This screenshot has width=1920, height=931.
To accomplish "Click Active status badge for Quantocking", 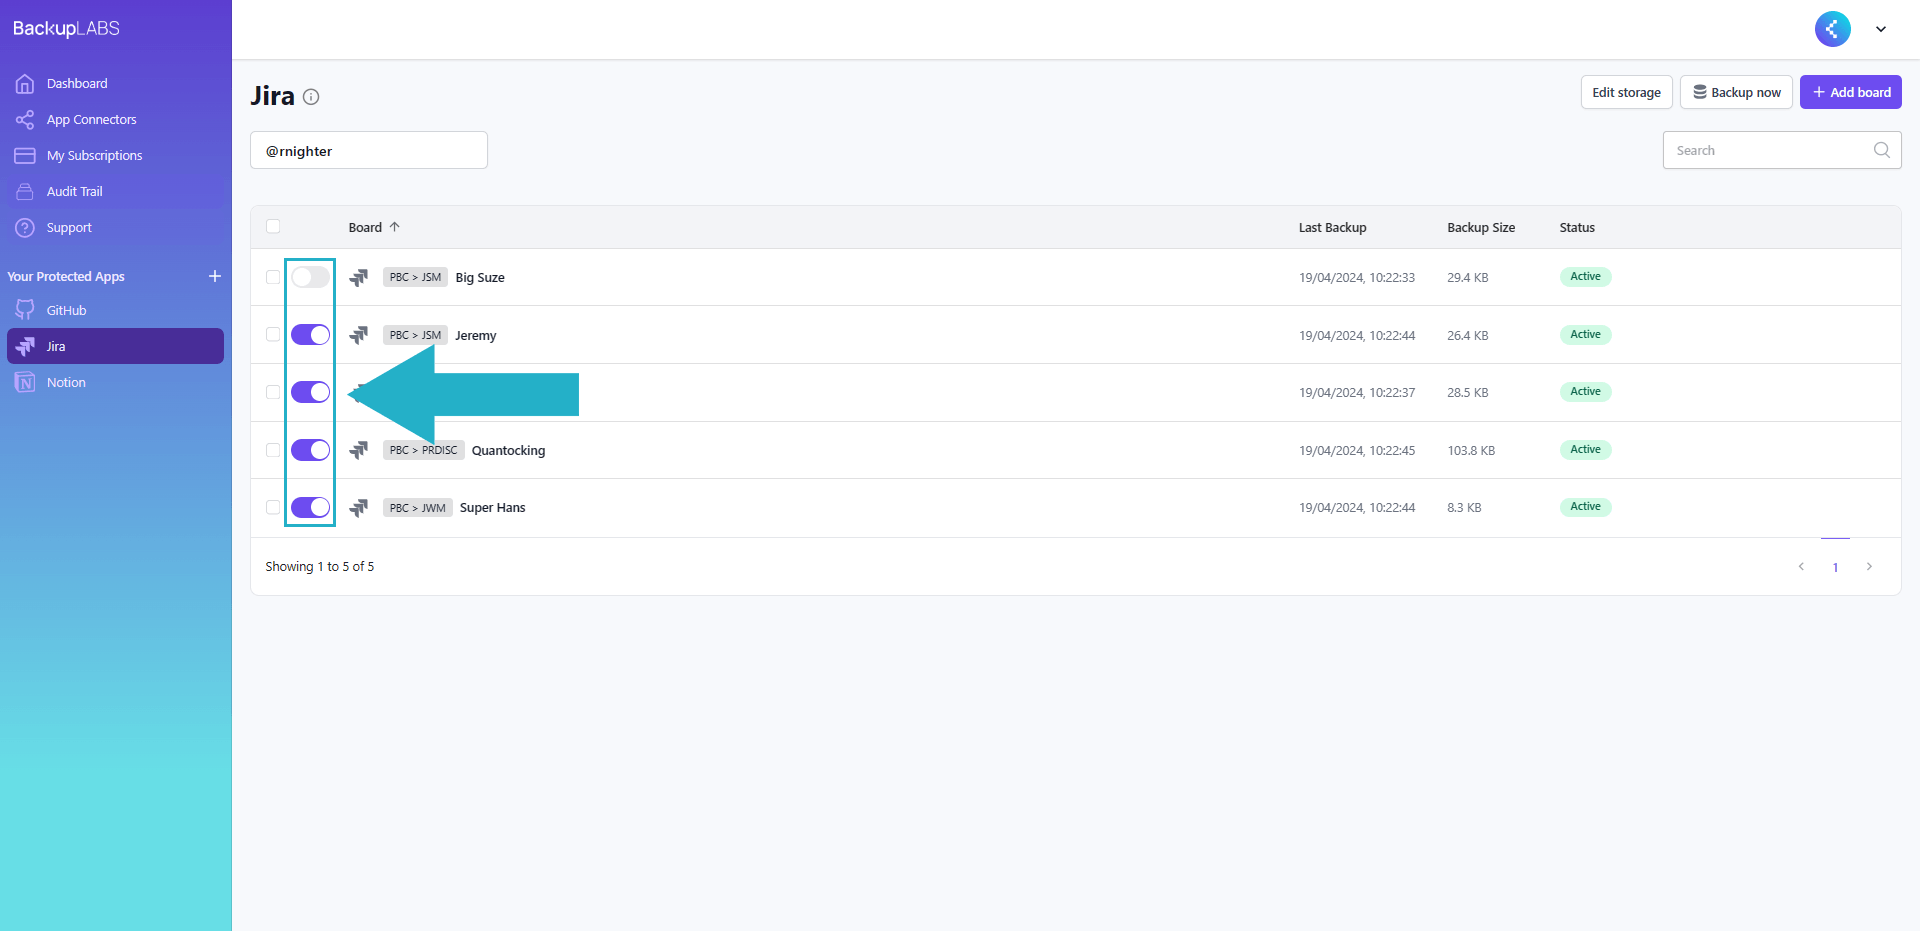I will click(1585, 450).
